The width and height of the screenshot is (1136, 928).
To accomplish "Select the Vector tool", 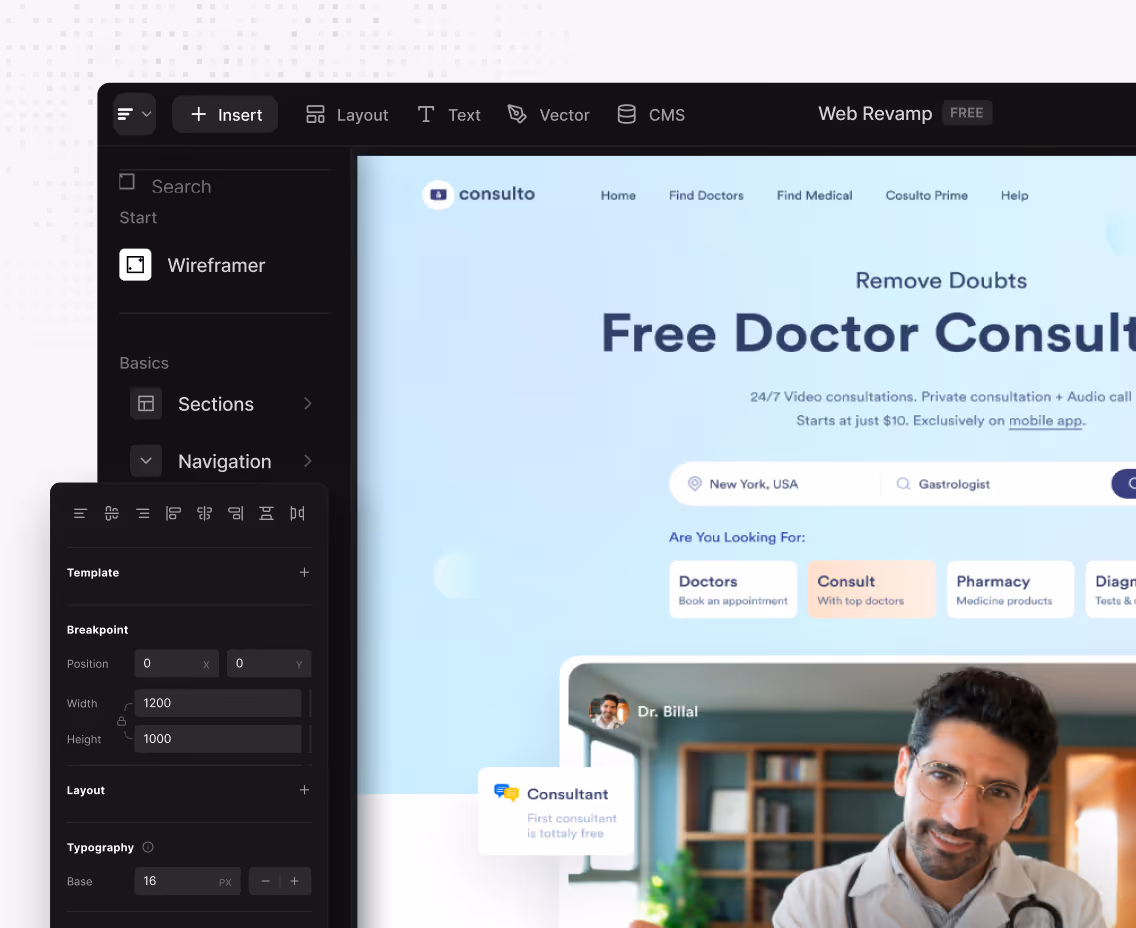I will coord(548,114).
